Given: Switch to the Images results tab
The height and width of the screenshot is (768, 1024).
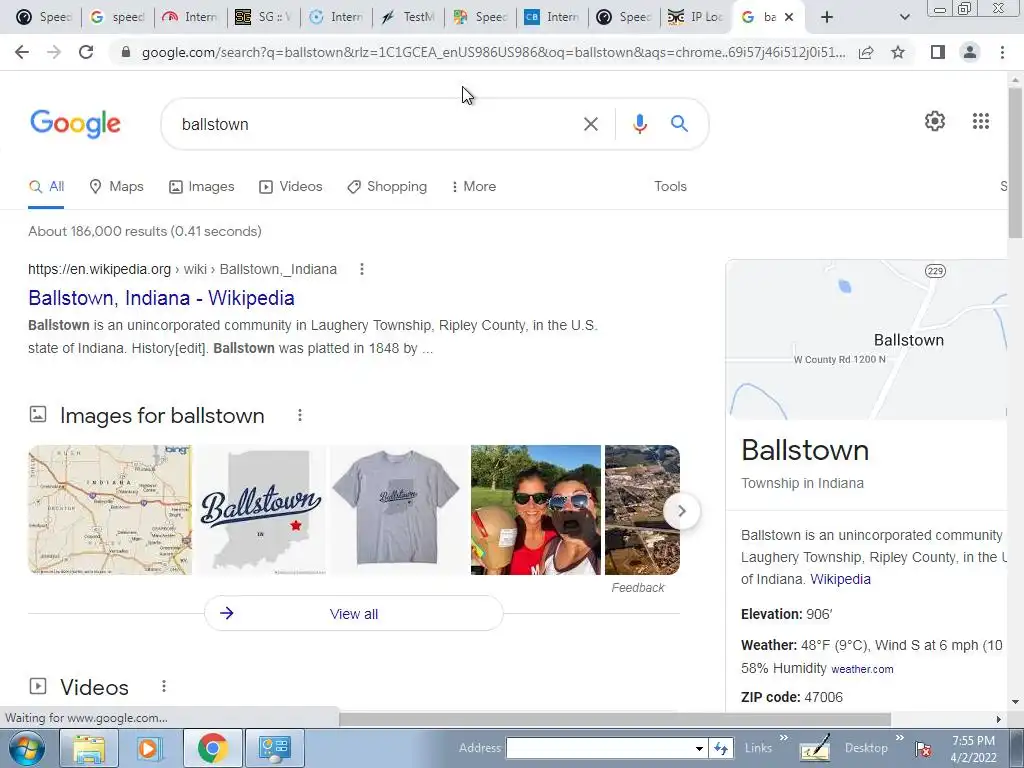Looking at the screenshot, I should 201,187.
